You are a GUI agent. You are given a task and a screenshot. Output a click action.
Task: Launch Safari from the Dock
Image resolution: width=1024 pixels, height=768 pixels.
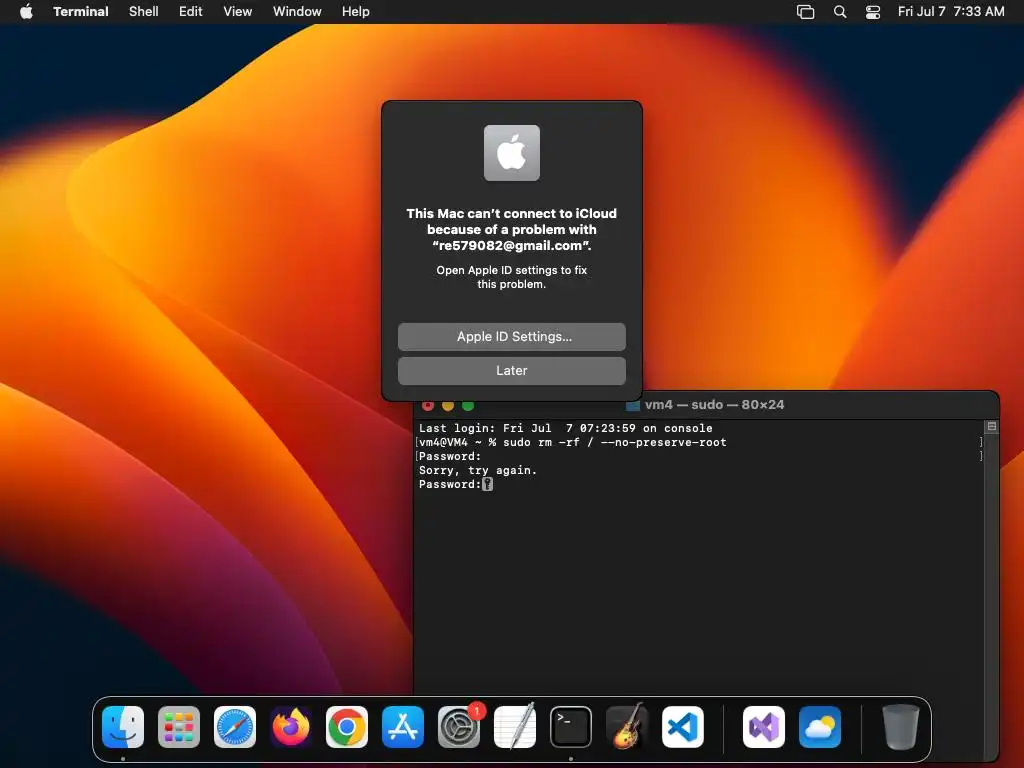(235, 727)
